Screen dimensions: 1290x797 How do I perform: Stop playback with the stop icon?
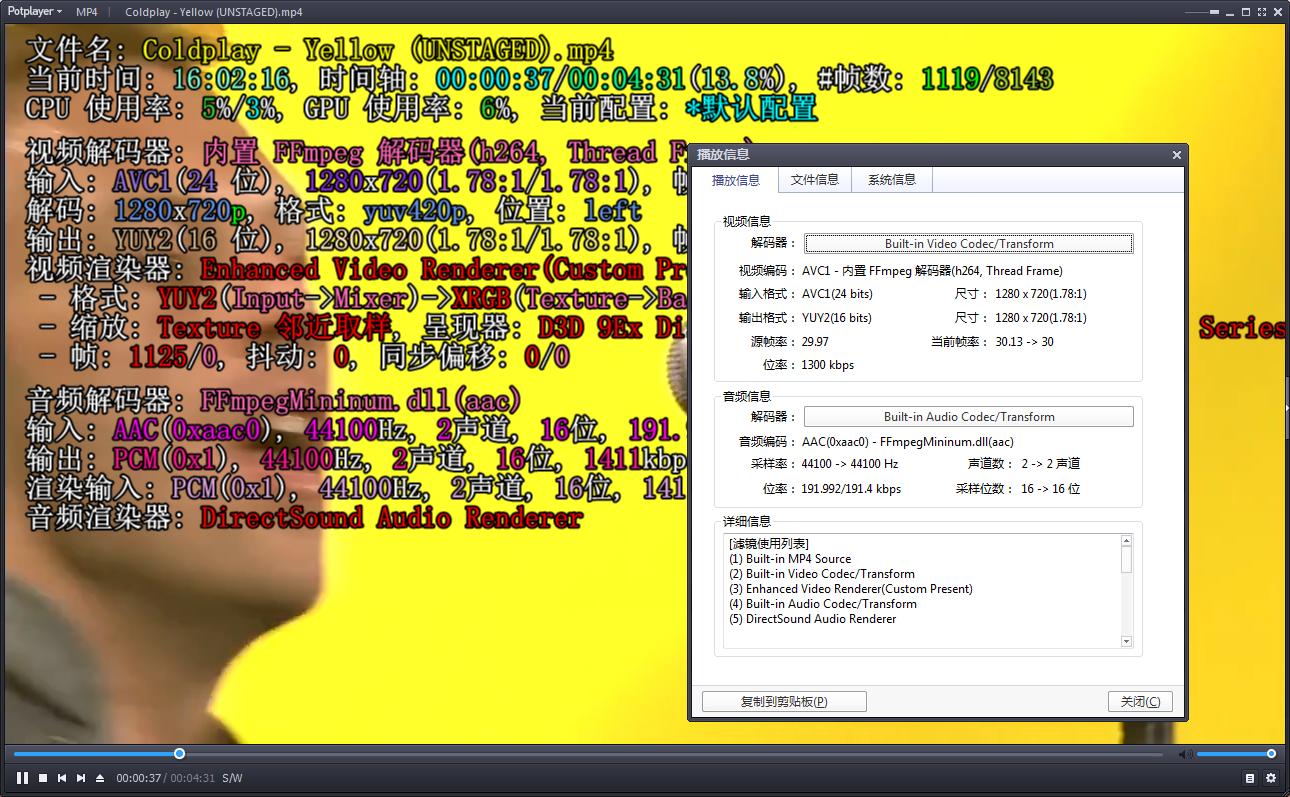coord(41,777)
